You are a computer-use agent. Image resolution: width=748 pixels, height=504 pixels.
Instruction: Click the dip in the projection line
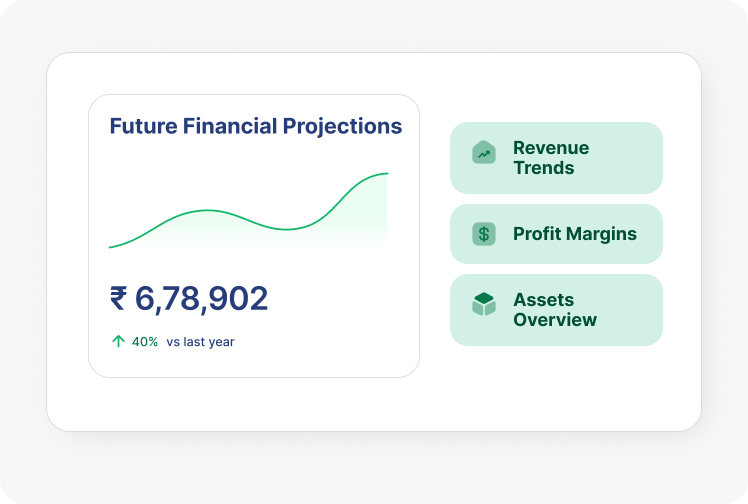pyautogui.click(x=286, y=229)
